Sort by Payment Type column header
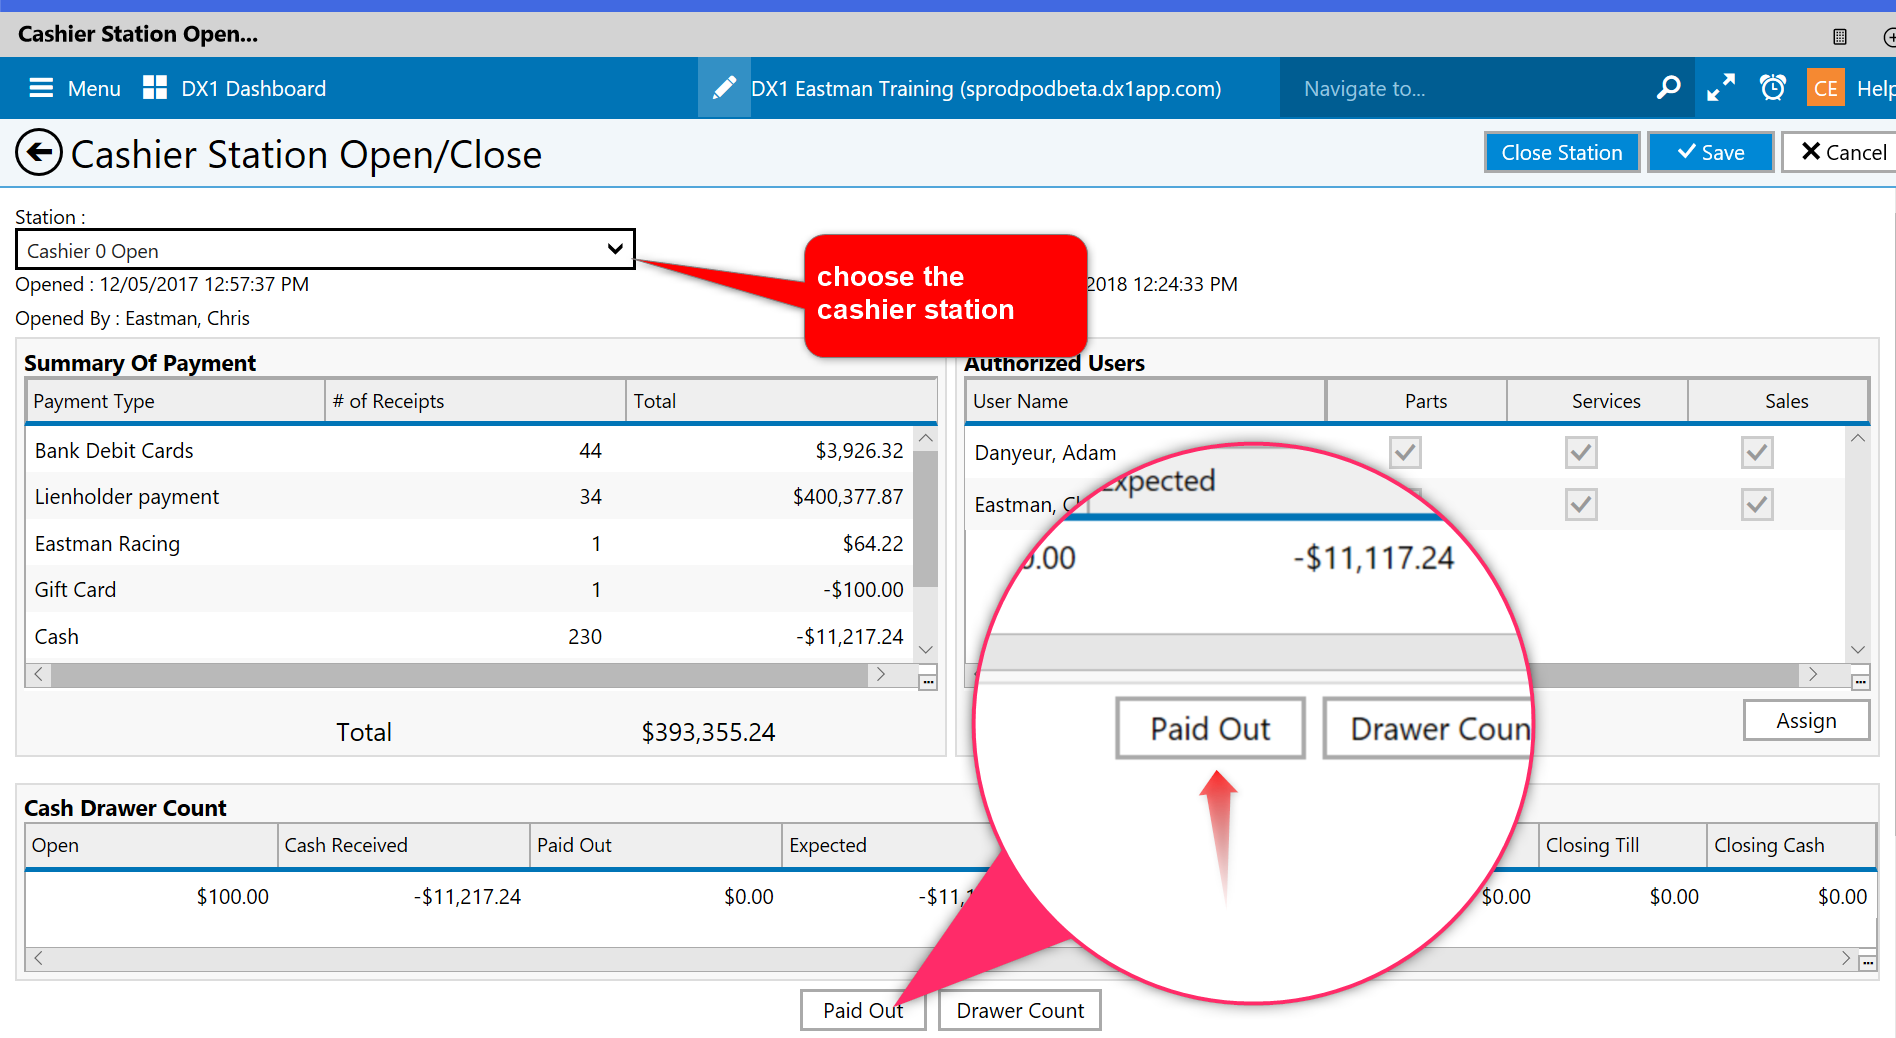 point(175,401)
